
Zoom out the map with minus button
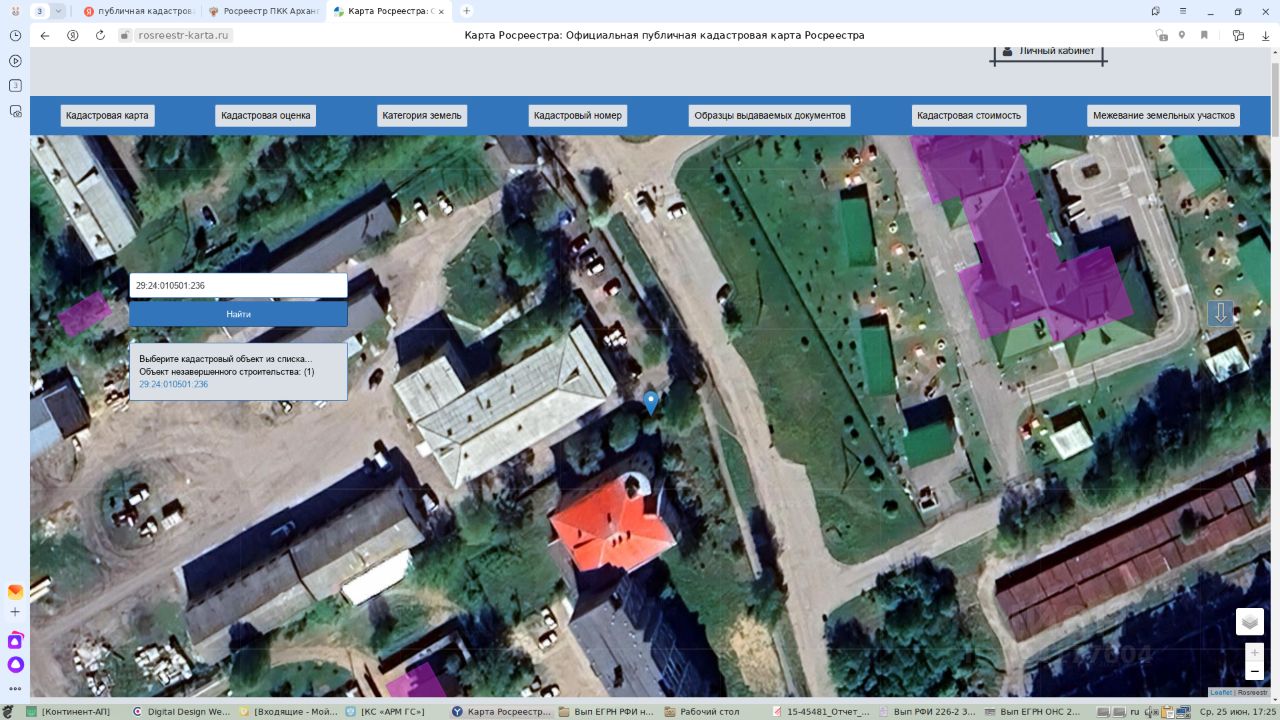[x=1255, y=671]
